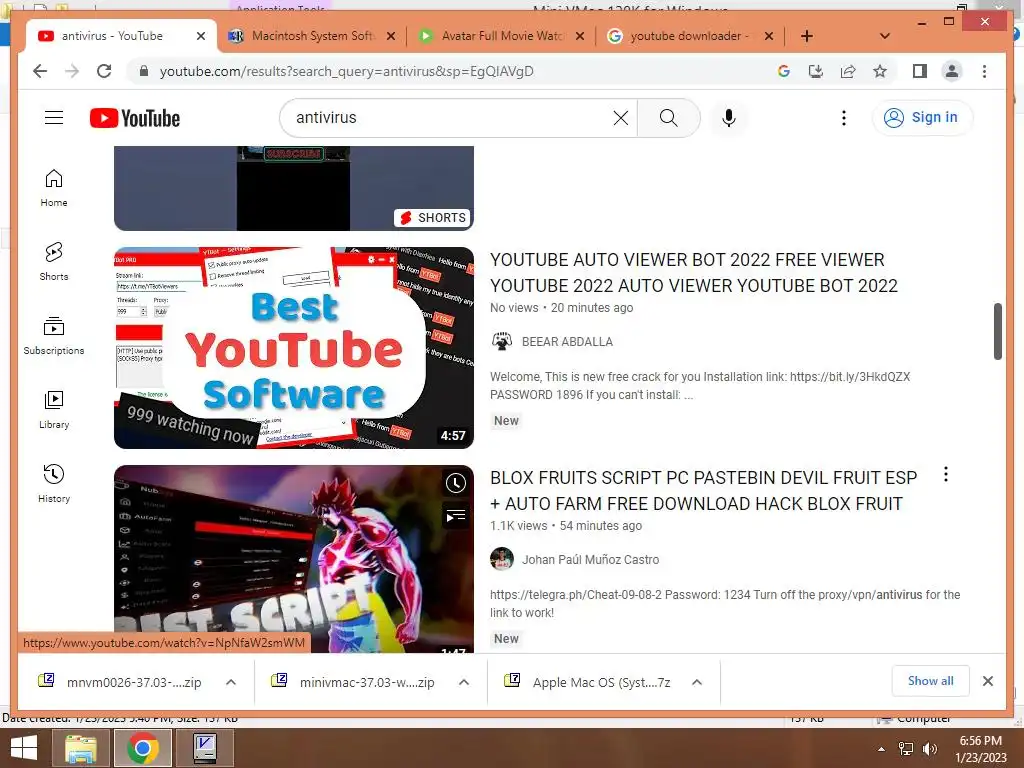
Task: Install app via address bar icon
Action: coord(816,71)
